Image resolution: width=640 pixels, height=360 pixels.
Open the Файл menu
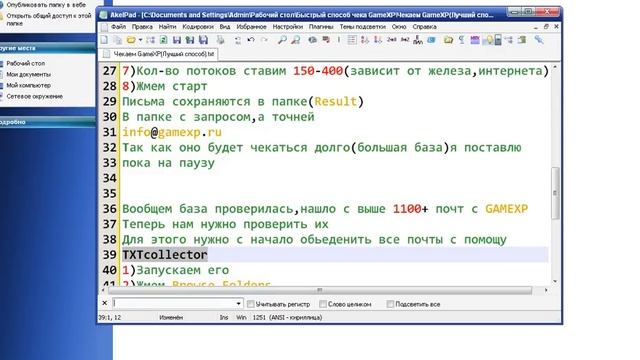pos(118,27)
